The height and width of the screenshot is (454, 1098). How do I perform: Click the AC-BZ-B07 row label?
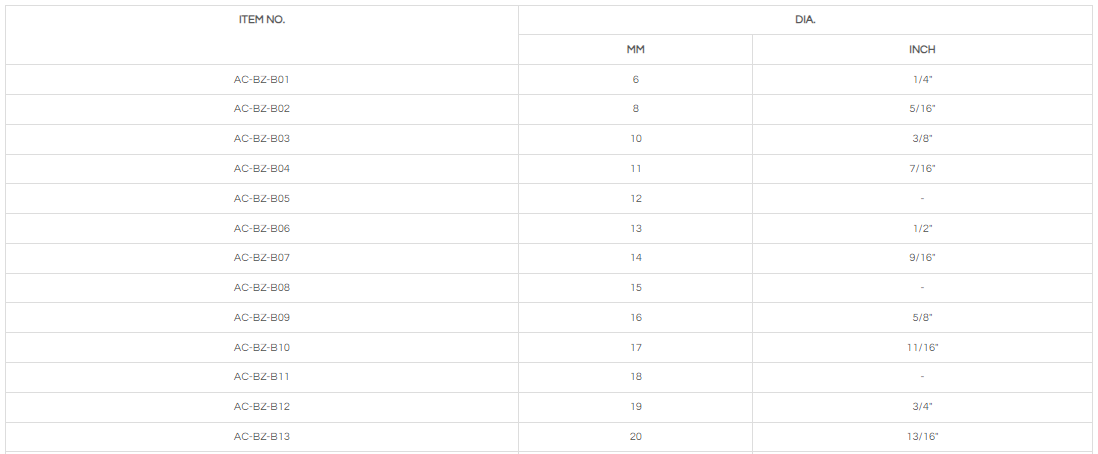coord(262,258)
